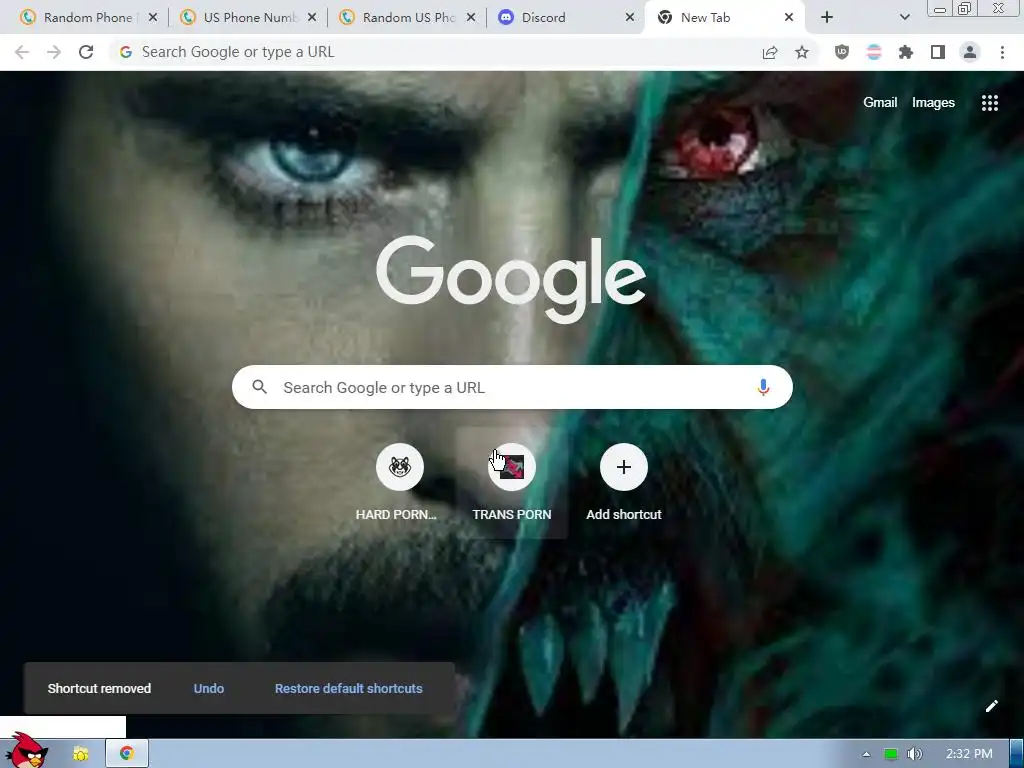Click the magnifier icon in the search box

[259, 387]
